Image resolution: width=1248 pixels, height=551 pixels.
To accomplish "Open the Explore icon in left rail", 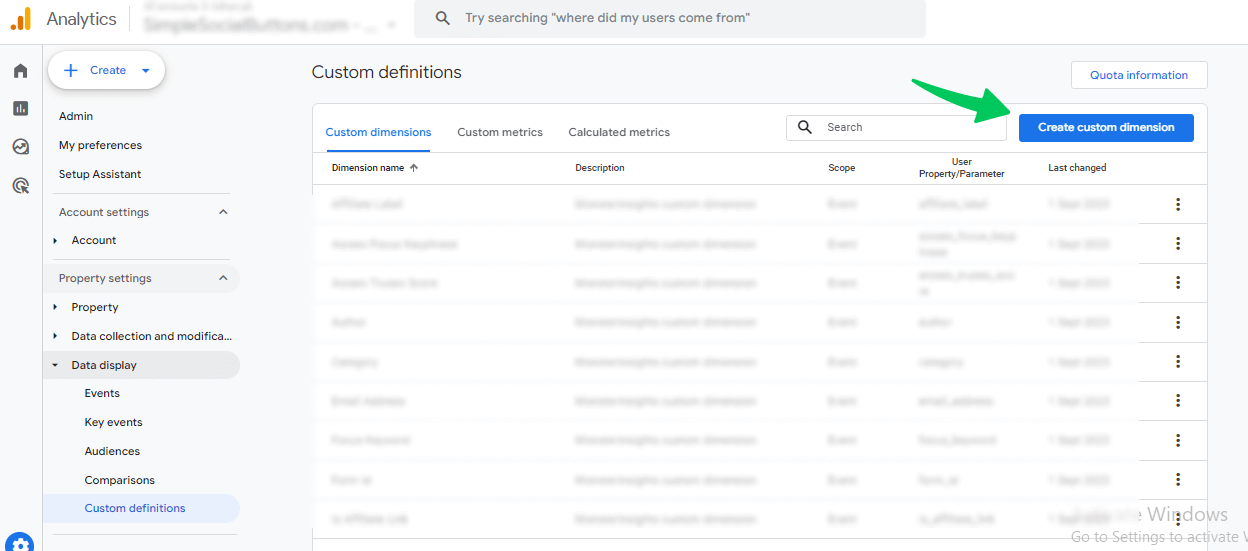I will [21, 147].
